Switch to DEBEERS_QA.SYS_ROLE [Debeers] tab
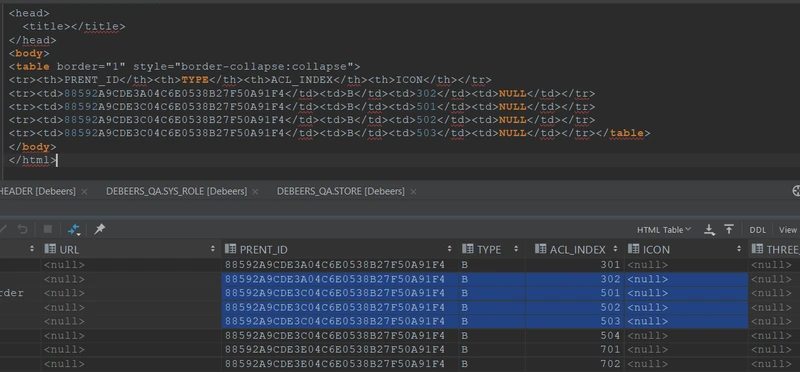This screenshot has height=372, width=800. coord(176,191)
